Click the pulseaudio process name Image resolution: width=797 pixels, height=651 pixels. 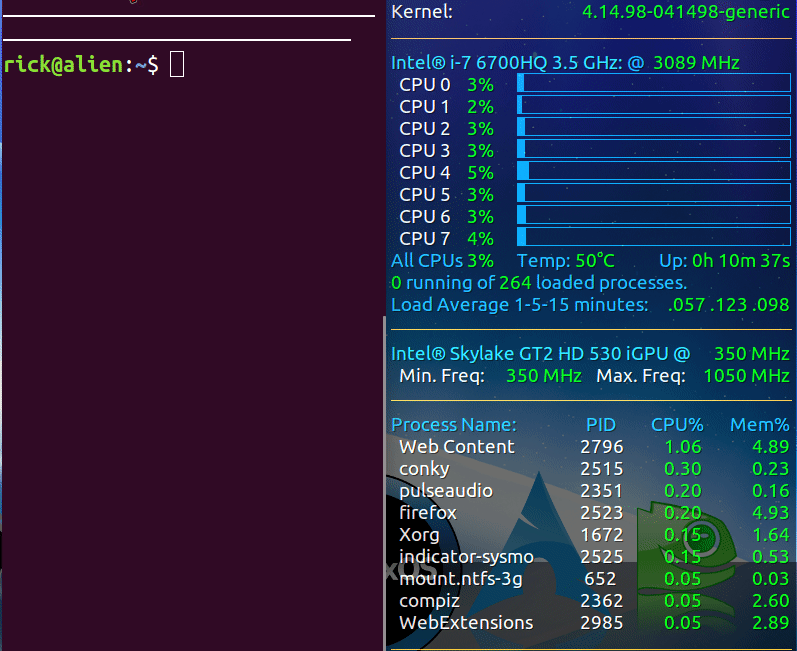click(446, 491)
